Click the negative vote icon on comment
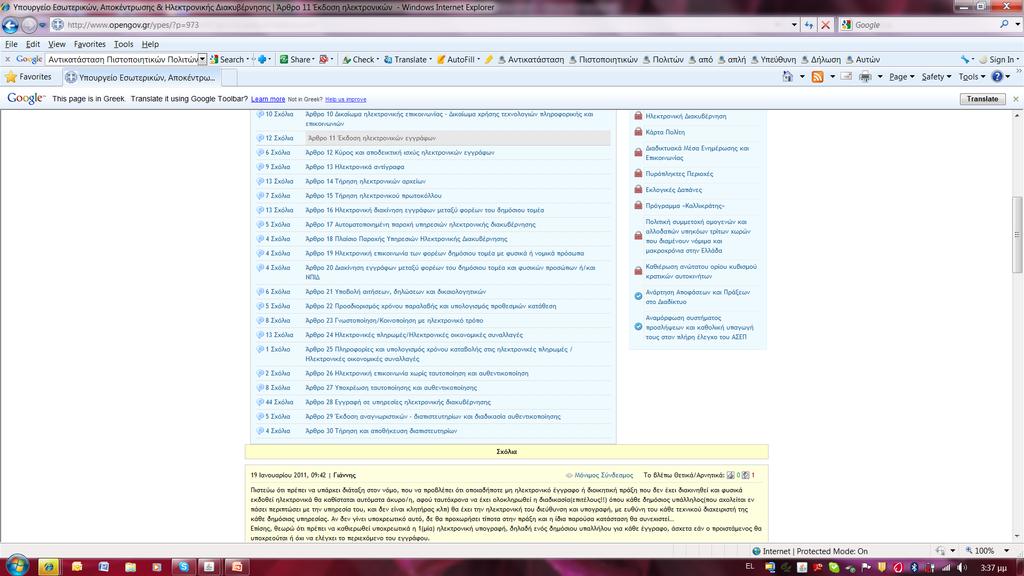Image resolution: width=1024 pixels, height=576 pixels. pyautogui.click(x=745, y=475)
